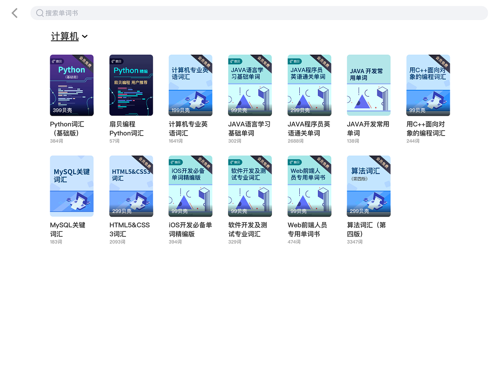Open the Python词汇（基础版） book cover
This screenshot has width=500, height=367.
(x=72, y=85)
